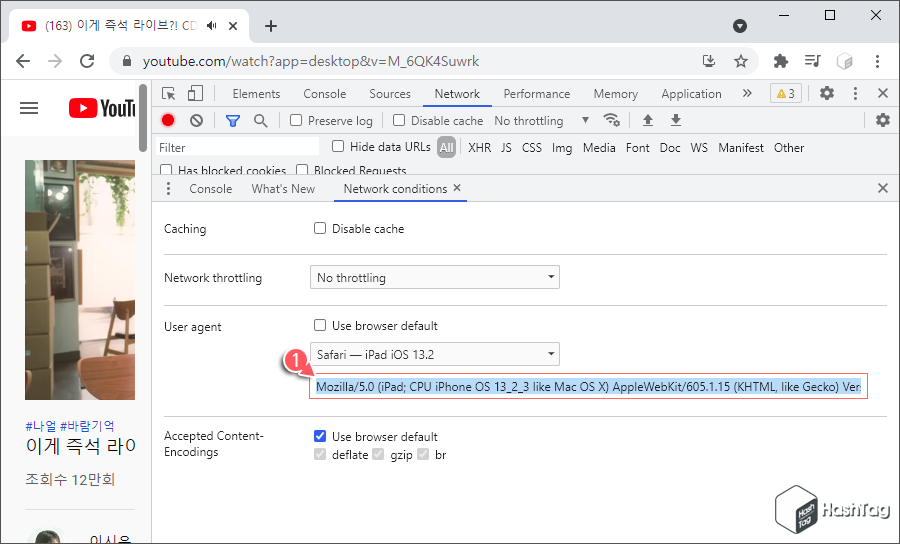Filter requests by JS
Screen dimensions: 900x544
pos(506,147)
